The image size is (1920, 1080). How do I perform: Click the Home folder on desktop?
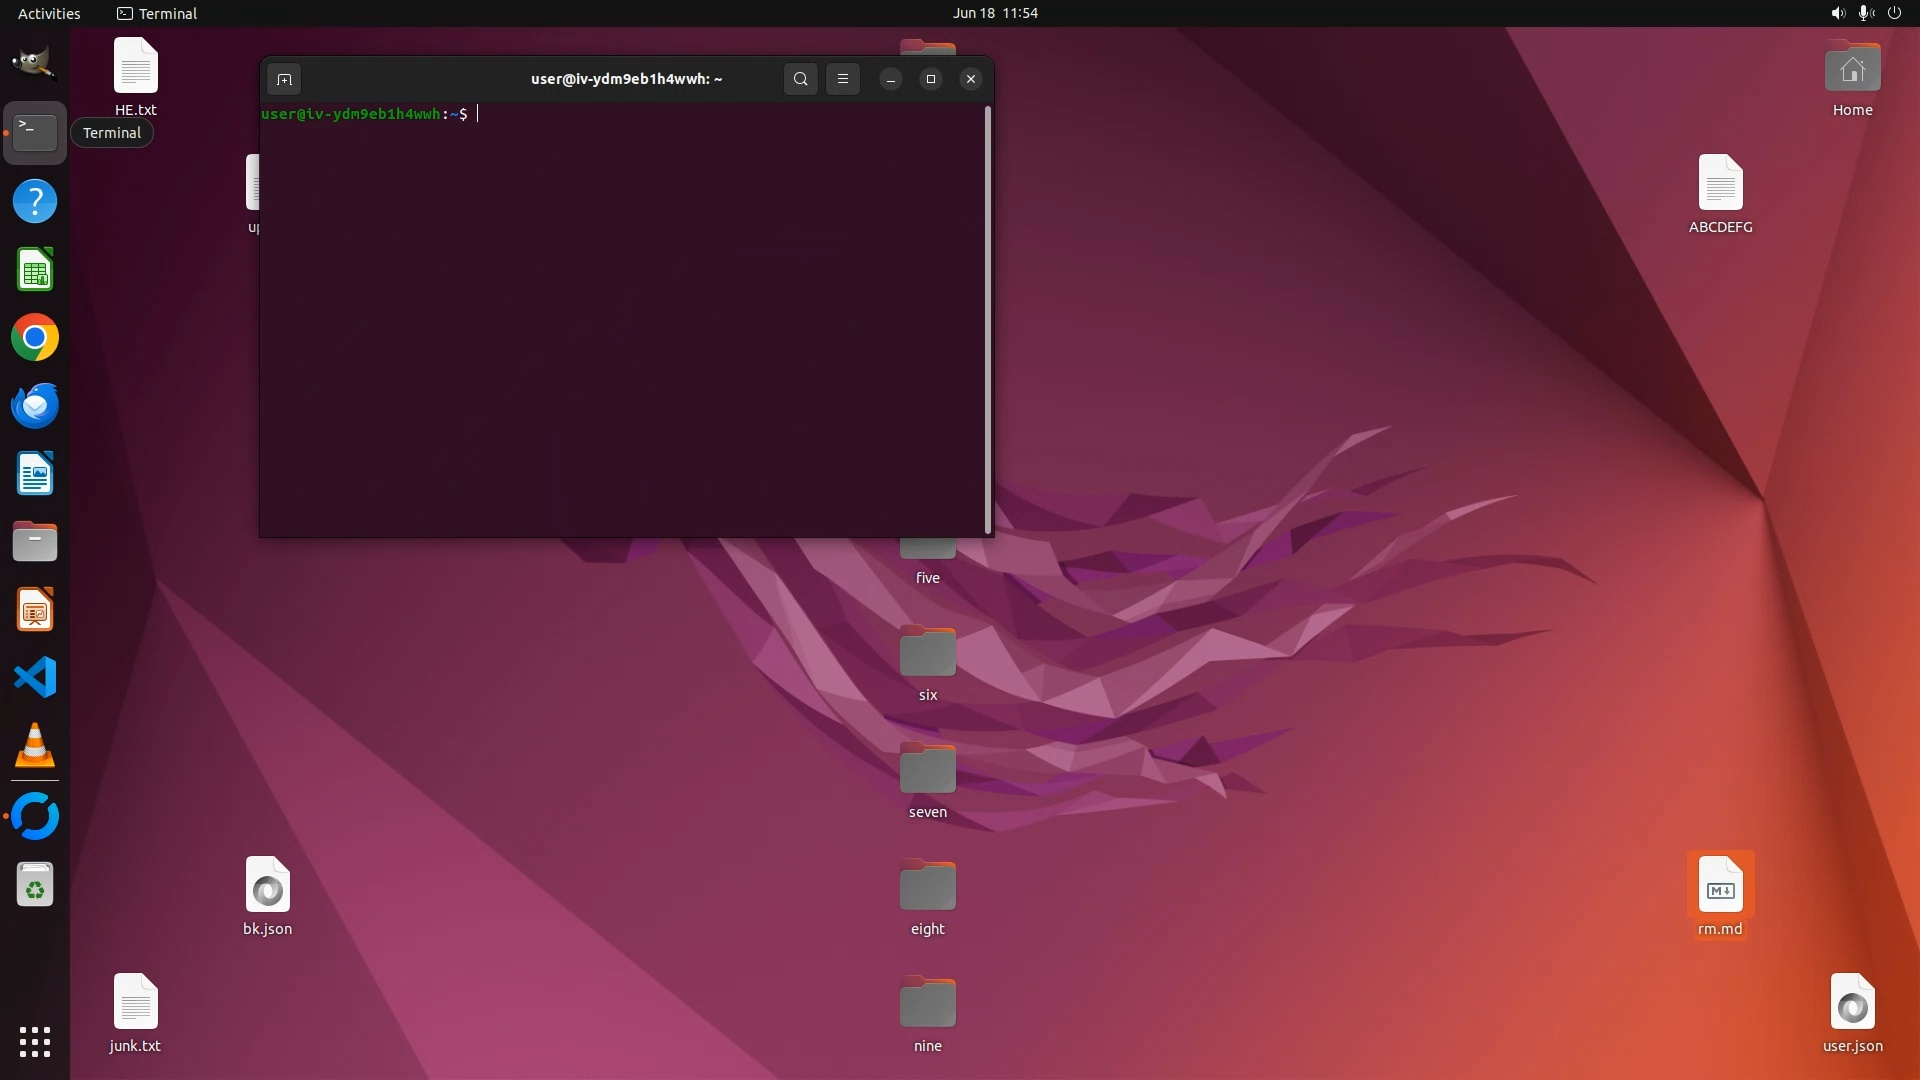coord(1852,70)
